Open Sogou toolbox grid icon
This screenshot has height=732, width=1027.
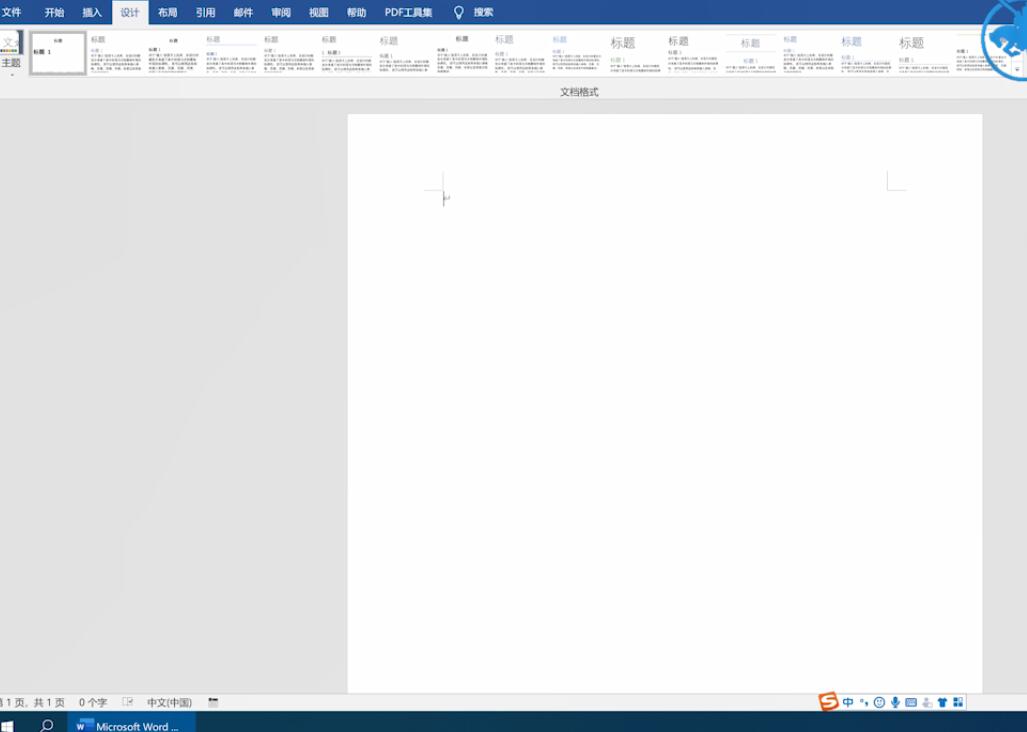pyautogui.click(x=958, y=703)
